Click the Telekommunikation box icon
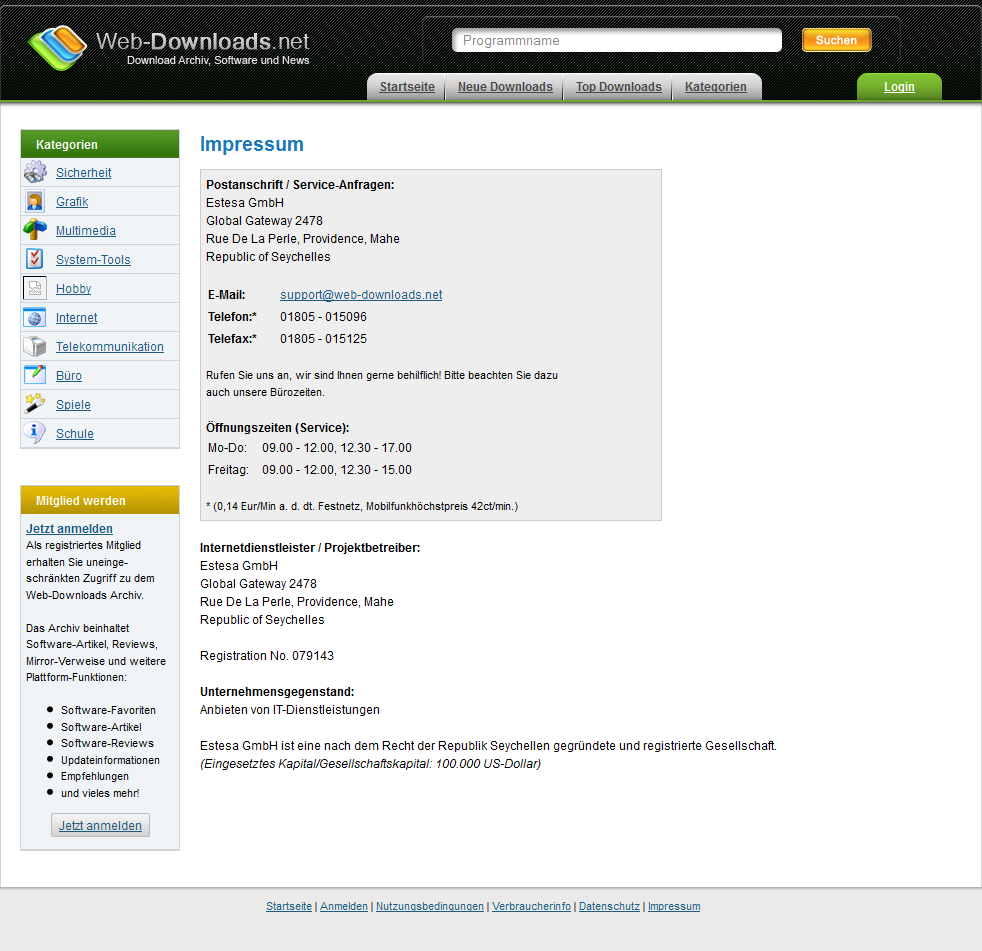The height and width of the screenshot is (951, 982). tap(35, 346)
